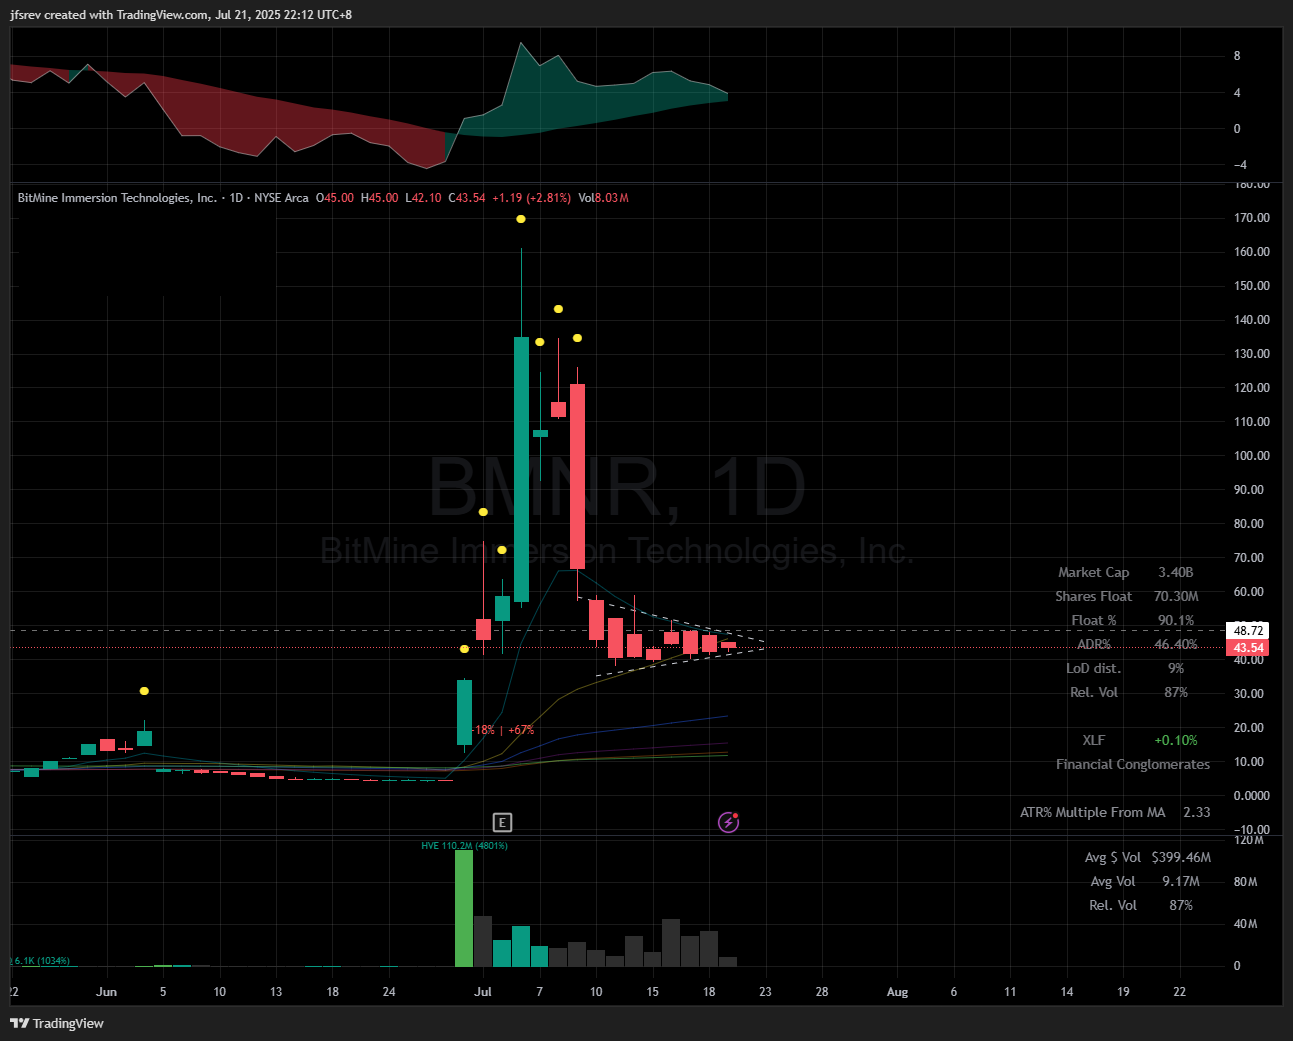Click the Market Cap 3.40B value
1293x1041 pixels.
tap(1176, 573)
